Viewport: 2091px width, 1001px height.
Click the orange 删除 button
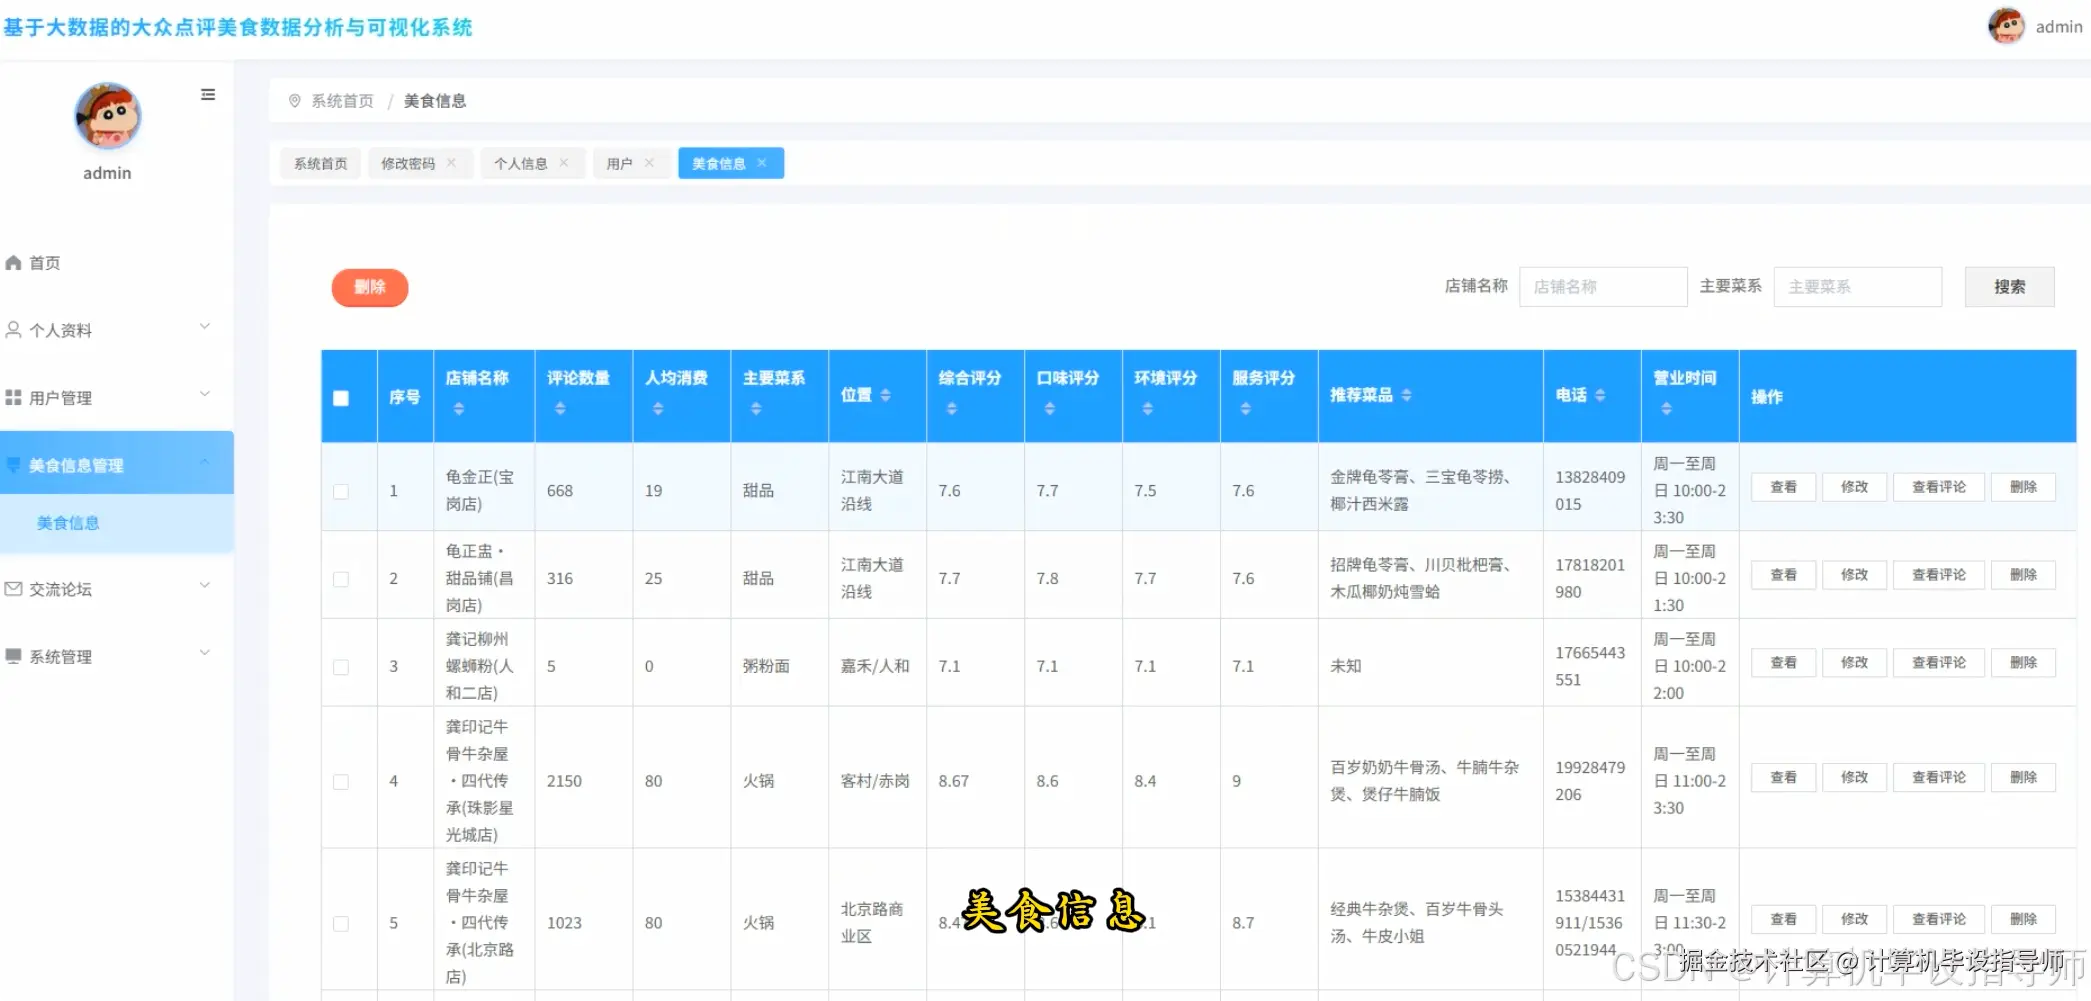coord(369,287)
